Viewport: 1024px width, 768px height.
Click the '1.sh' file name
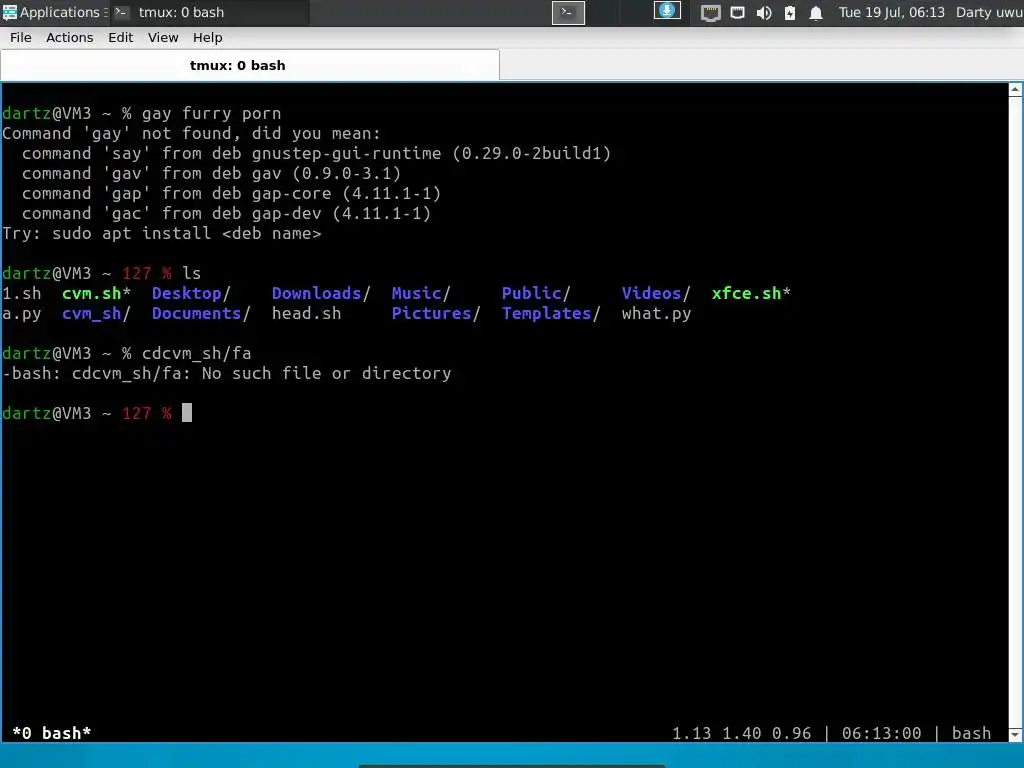22,293
